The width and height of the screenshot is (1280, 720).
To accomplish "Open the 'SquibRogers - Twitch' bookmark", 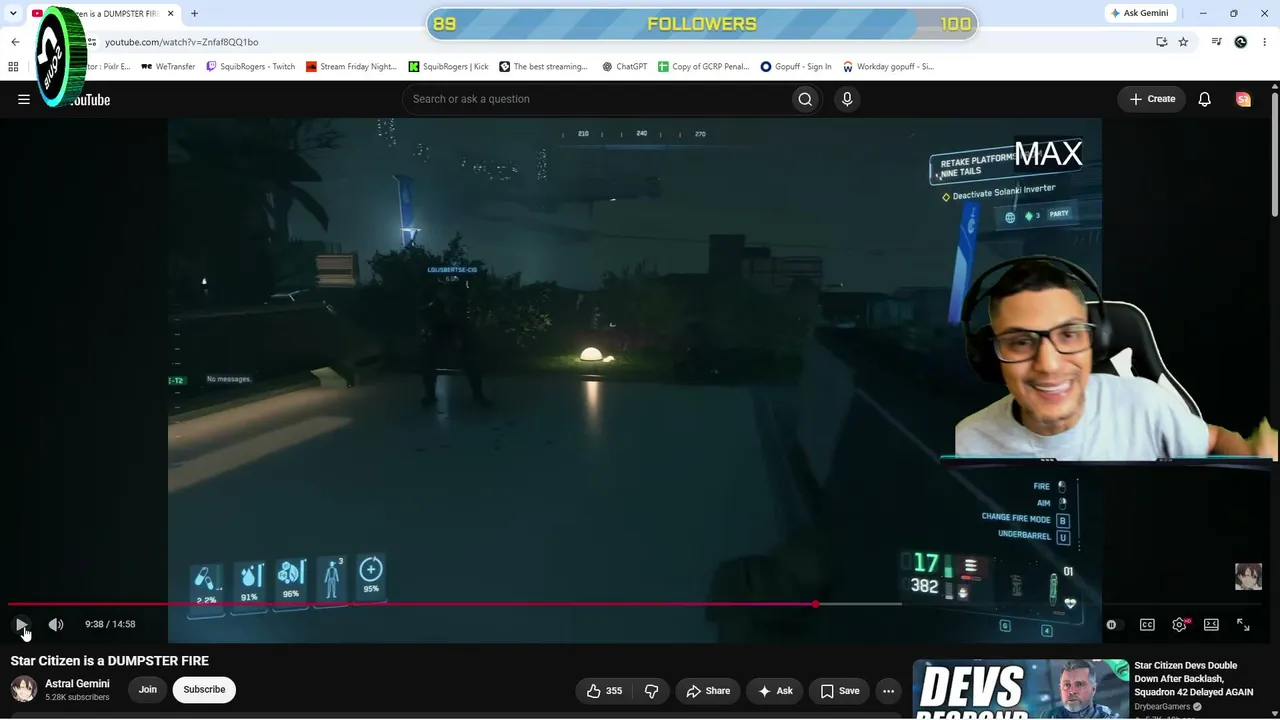I will coord(251,67).
